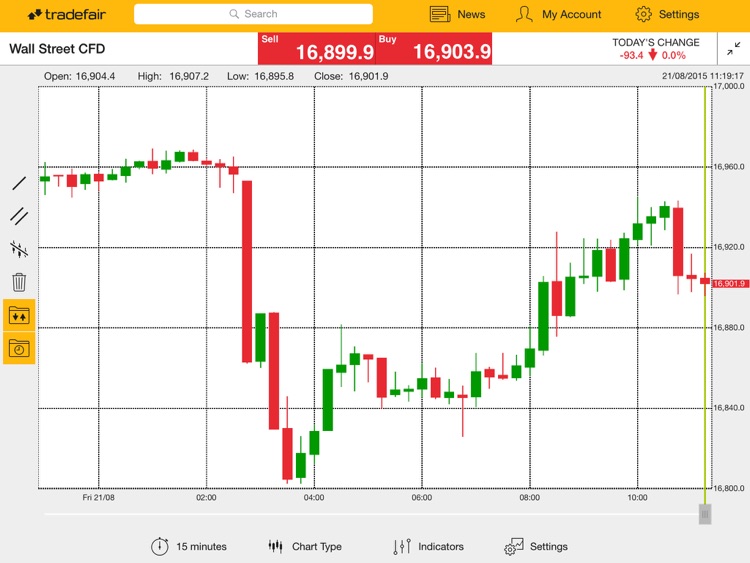The image size is (750, 563).
Task: Click the 16,960.0 price axis label
Action: point(729,166)
